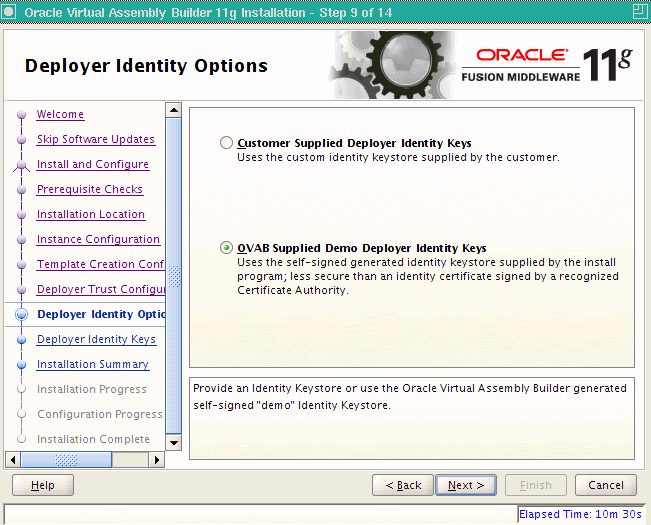Click the navigation pane vertical scrollbar thumb
The width and height of the screenshot is (651, 525).
(x=174, y=276)
